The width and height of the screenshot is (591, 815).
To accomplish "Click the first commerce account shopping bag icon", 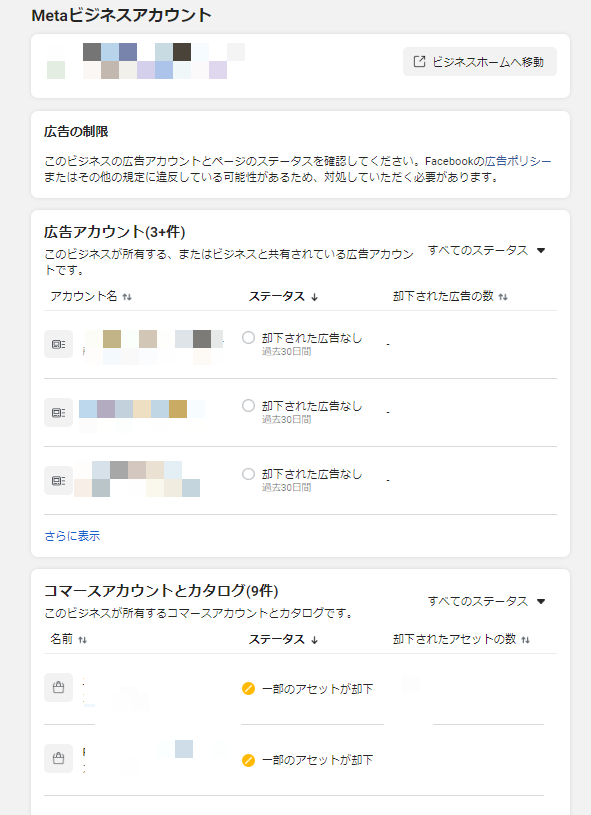I will pos(58,687).
